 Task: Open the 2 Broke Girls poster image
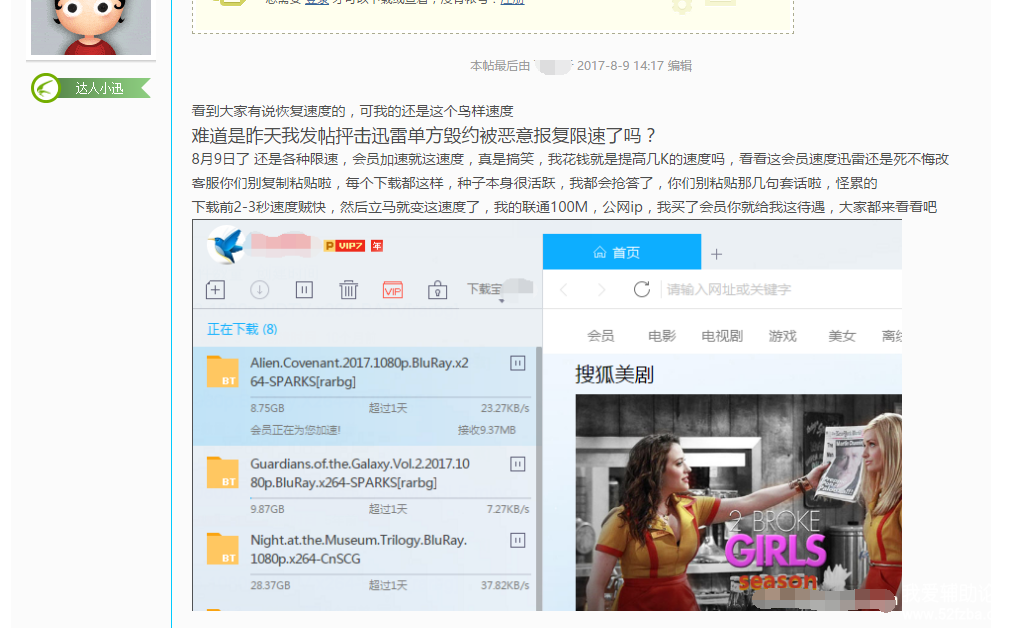click(738, 502)
